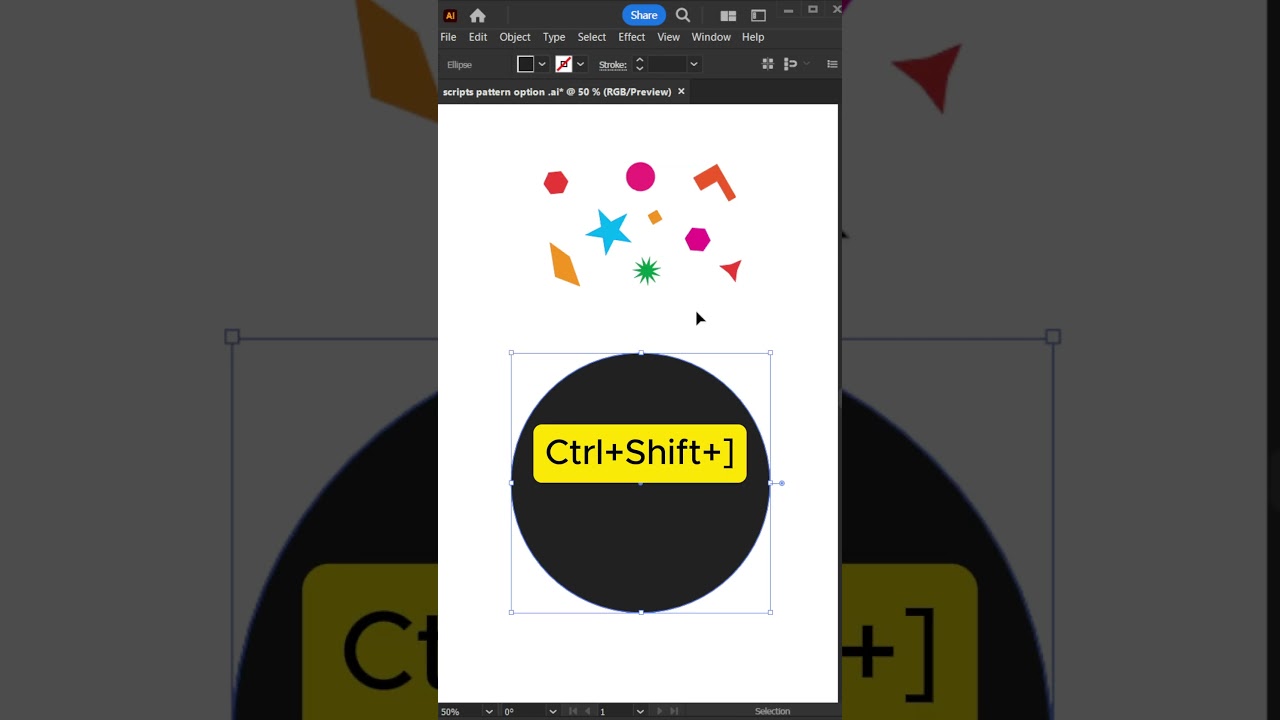This screenshot has width=1280, height=720.
Task: Select the blue star shape
Action: tap(608, 231)
